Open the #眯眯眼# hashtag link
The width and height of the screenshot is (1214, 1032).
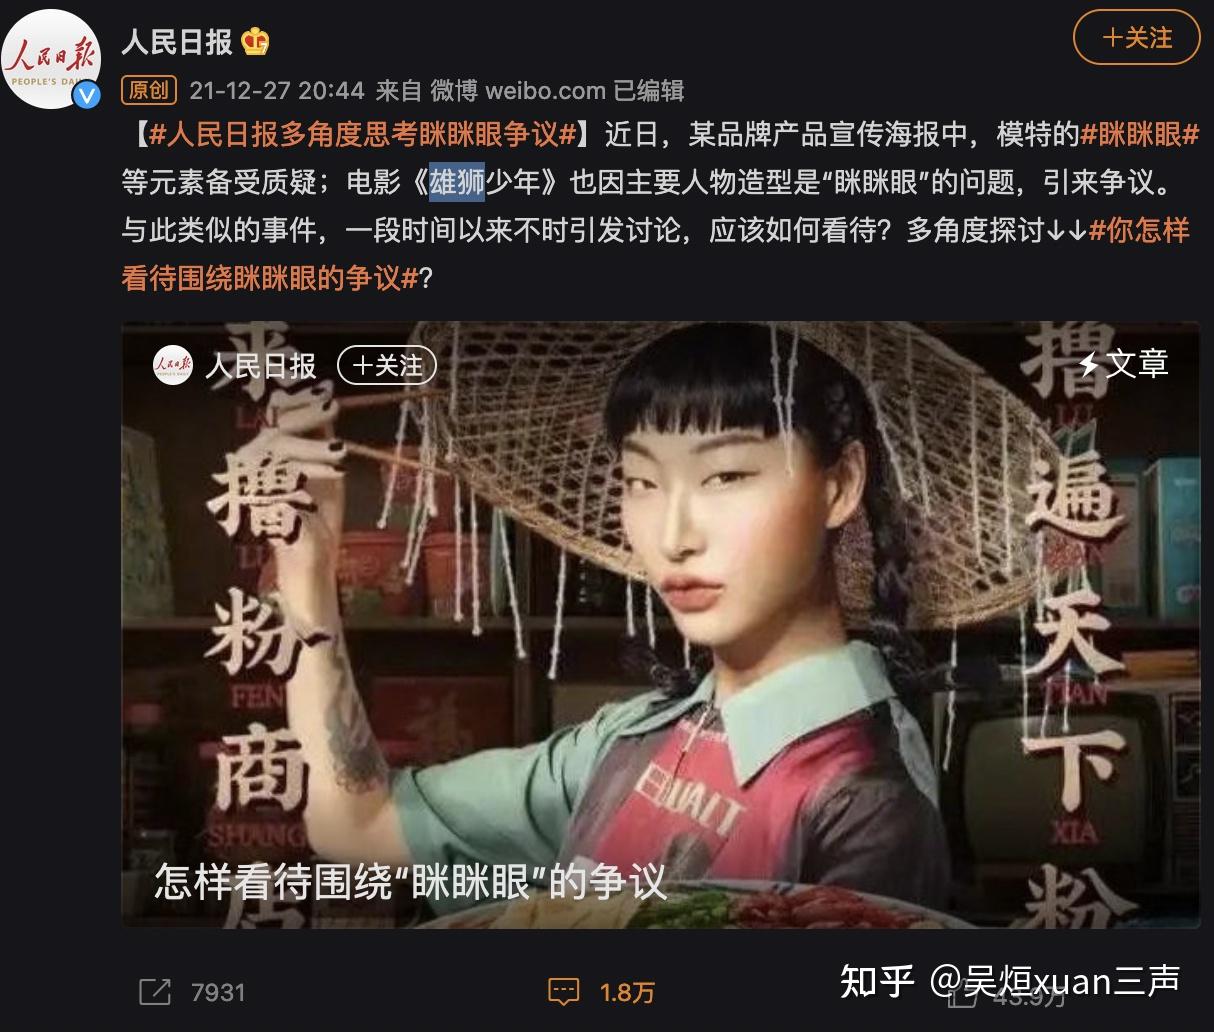[1140, 133]
